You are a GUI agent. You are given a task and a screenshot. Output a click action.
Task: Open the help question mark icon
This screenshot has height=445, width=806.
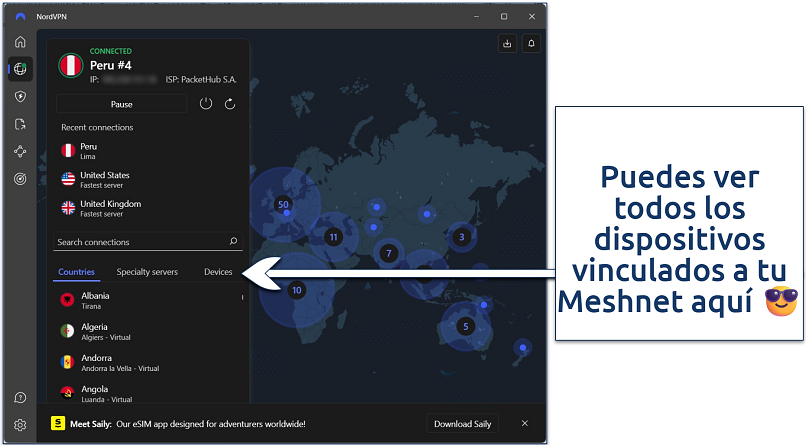click(20, 398)
